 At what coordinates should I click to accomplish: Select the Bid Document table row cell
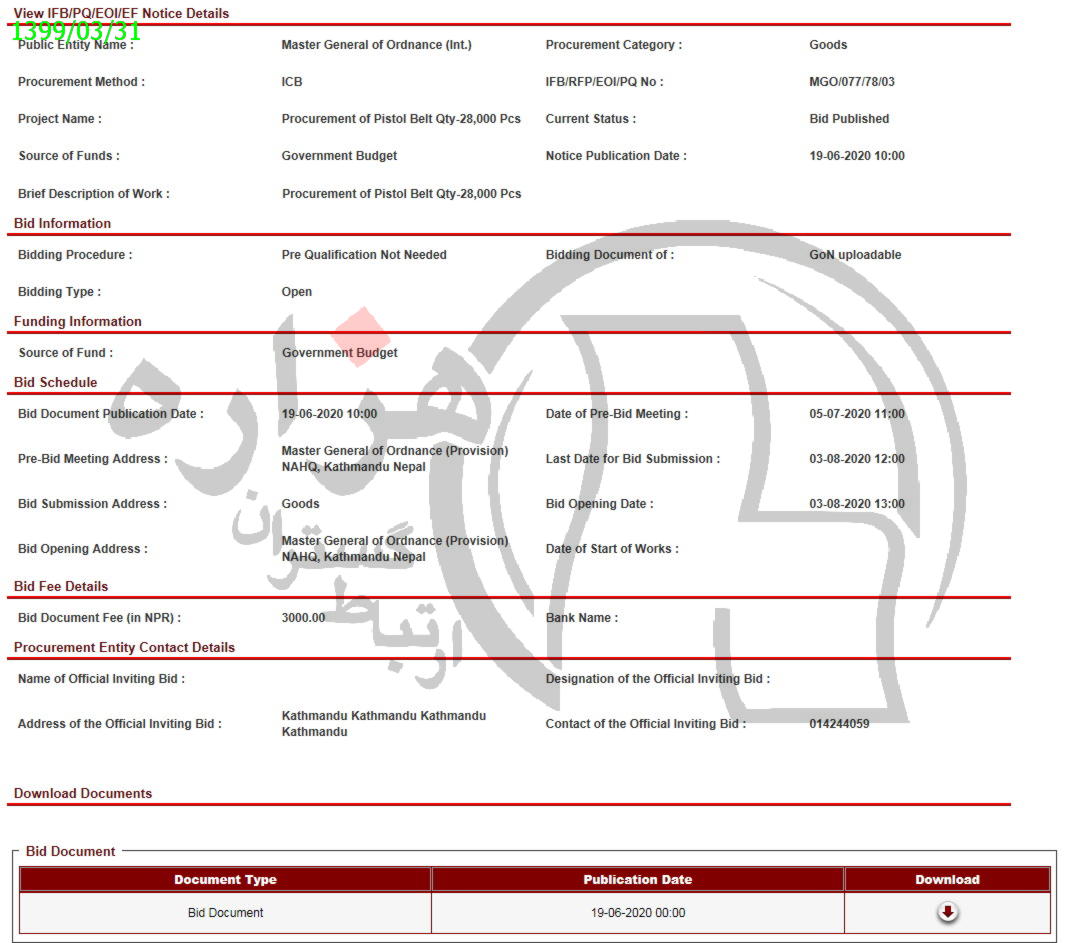pyautogui.click(x=225, y=913)
